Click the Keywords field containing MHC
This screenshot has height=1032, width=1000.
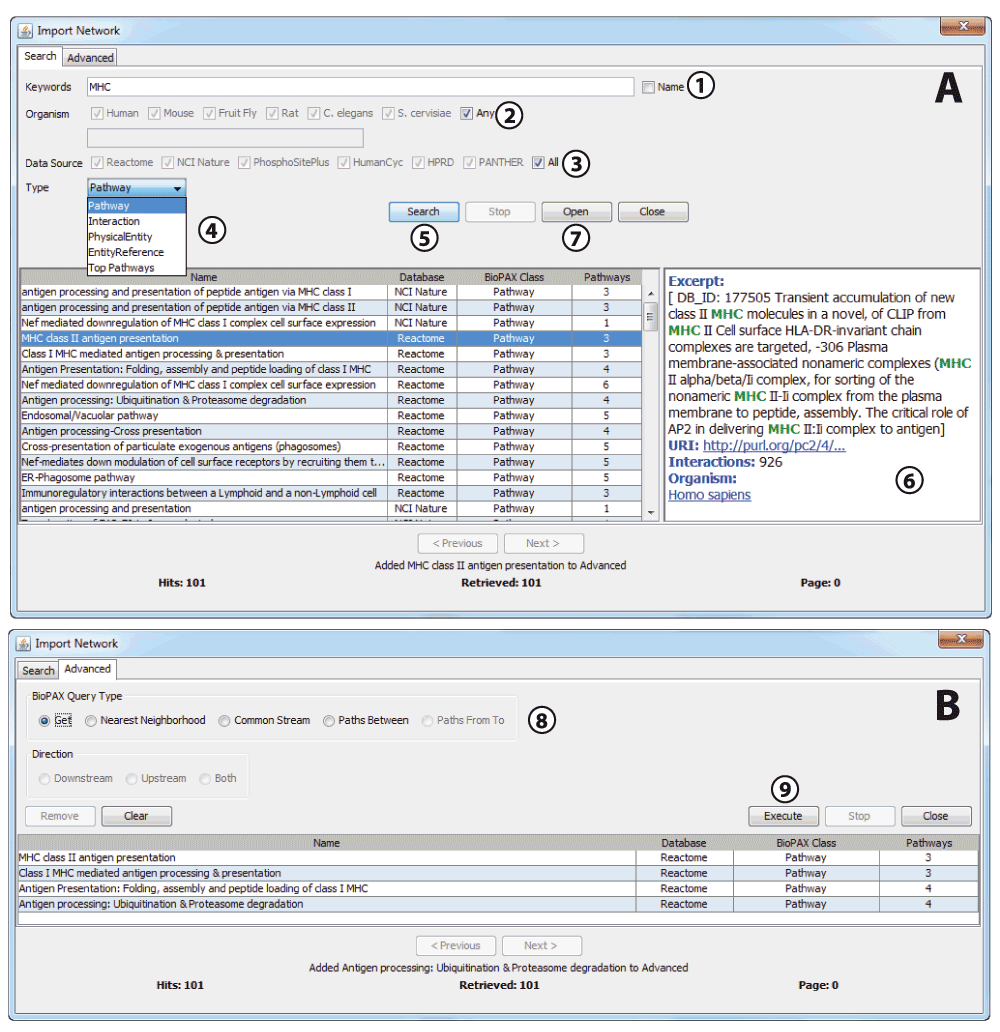pos(360,87)
